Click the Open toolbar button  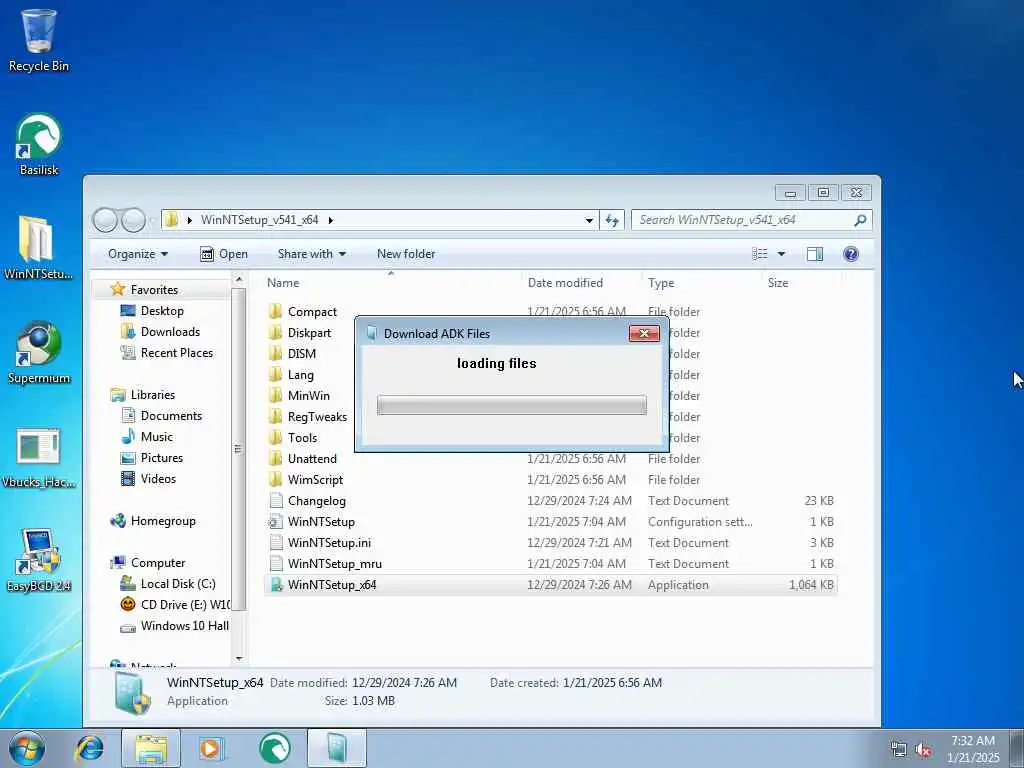[x=223, y=254]
